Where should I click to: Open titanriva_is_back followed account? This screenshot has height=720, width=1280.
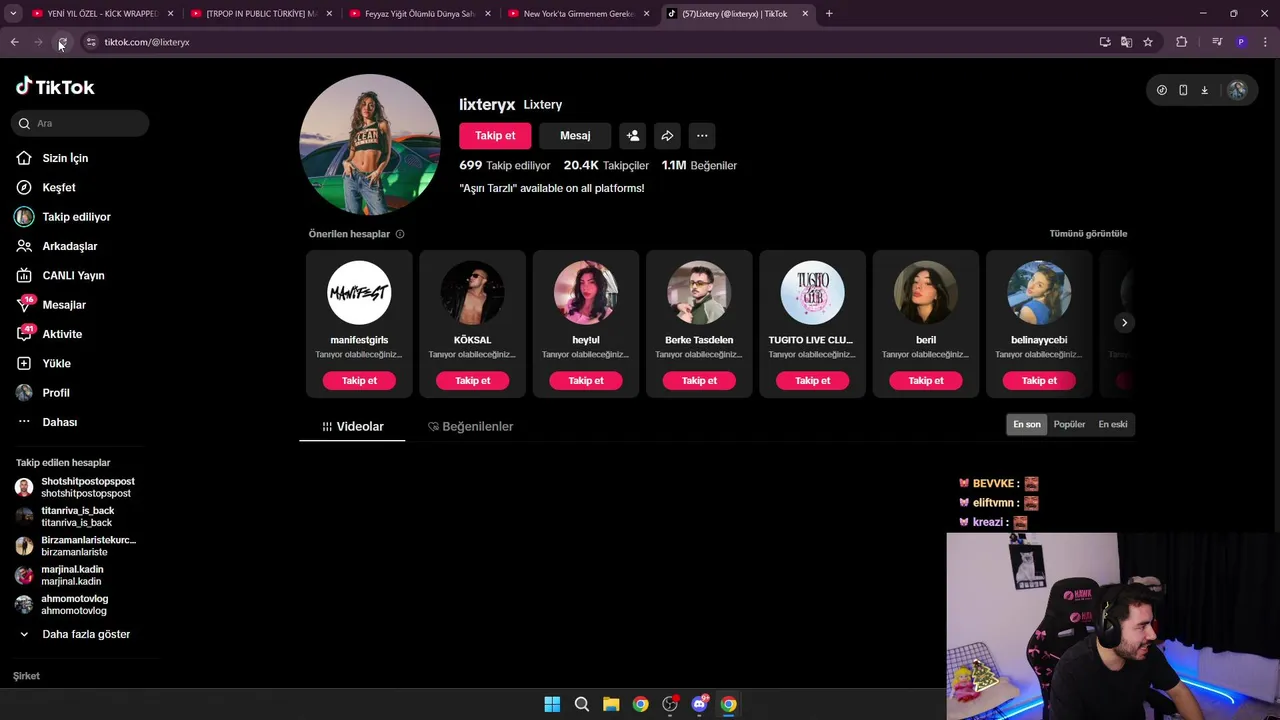[x=65, y=517]
